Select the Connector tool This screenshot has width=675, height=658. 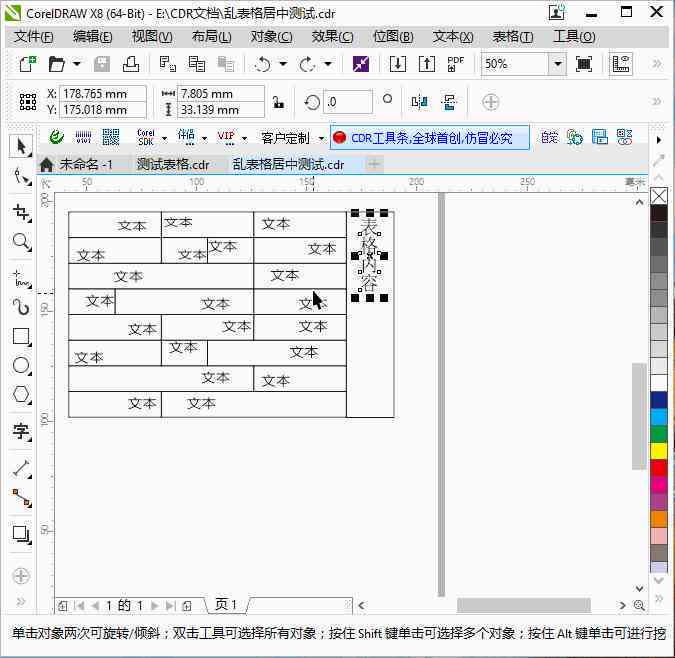coord(21,498)
